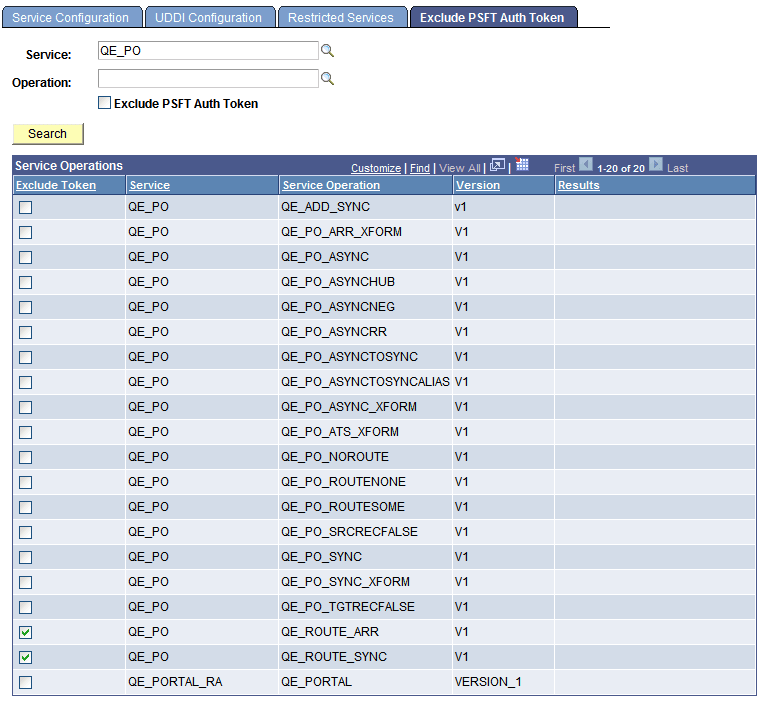779x711 pixels.
Task: Focus the Service input field
Action: tap(208, 51)
